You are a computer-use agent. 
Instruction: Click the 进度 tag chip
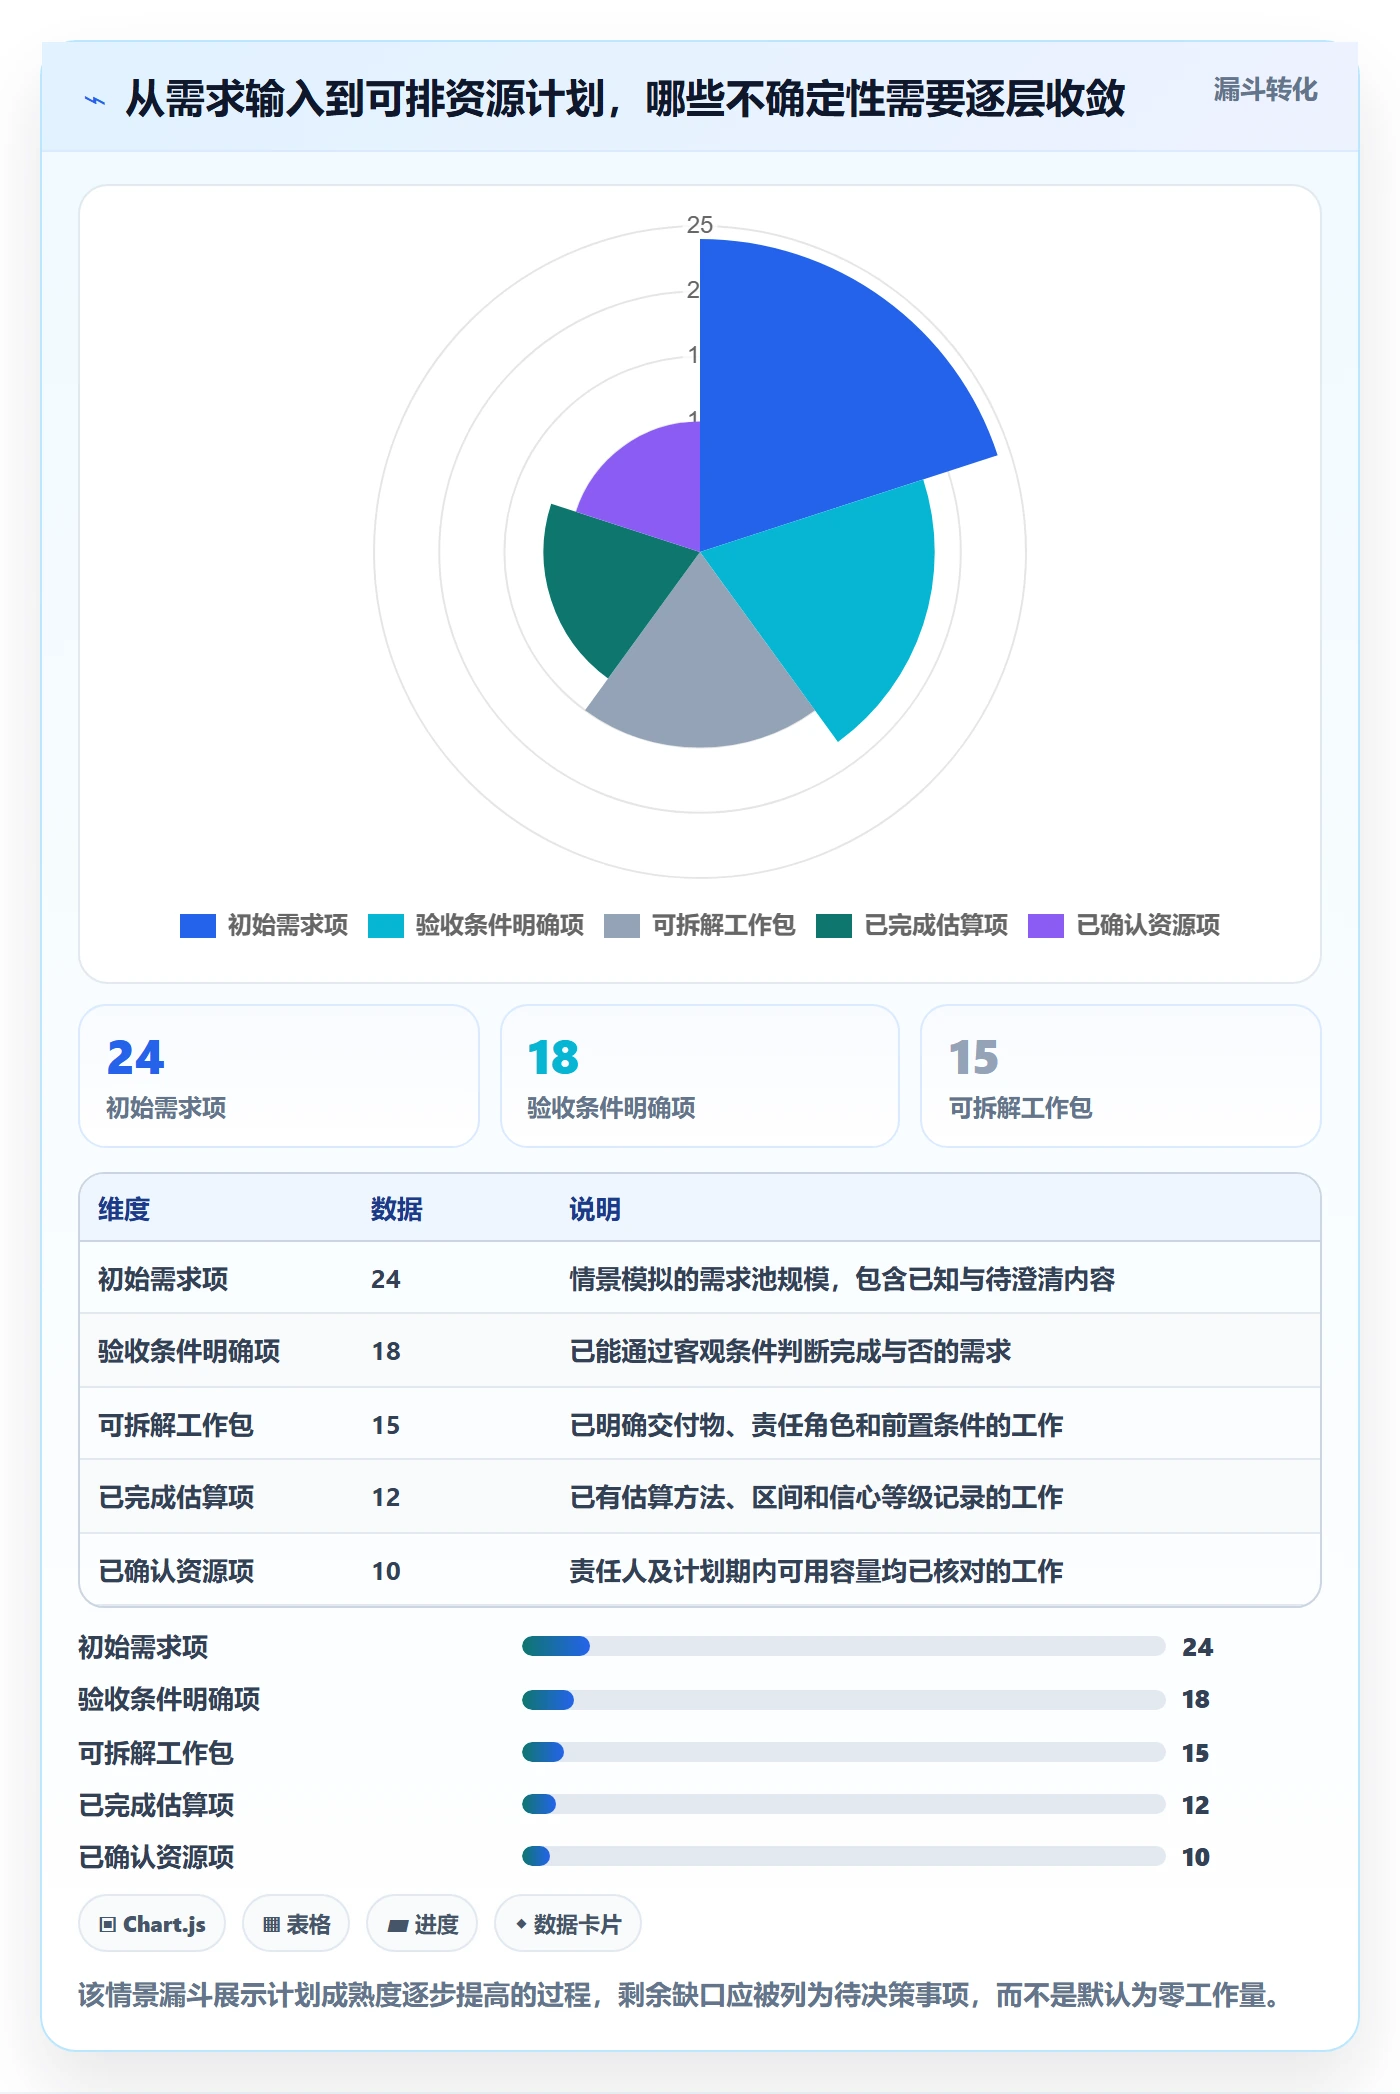pyautogui.click(x=422, y=1923)
